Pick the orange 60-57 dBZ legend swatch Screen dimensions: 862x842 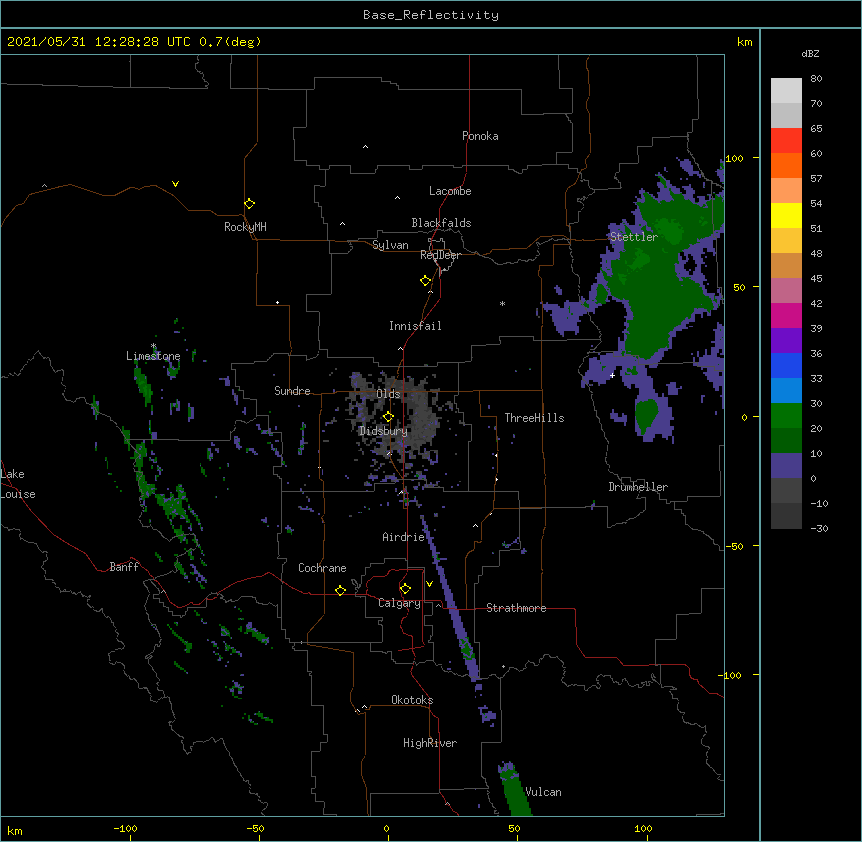point(786,165)
